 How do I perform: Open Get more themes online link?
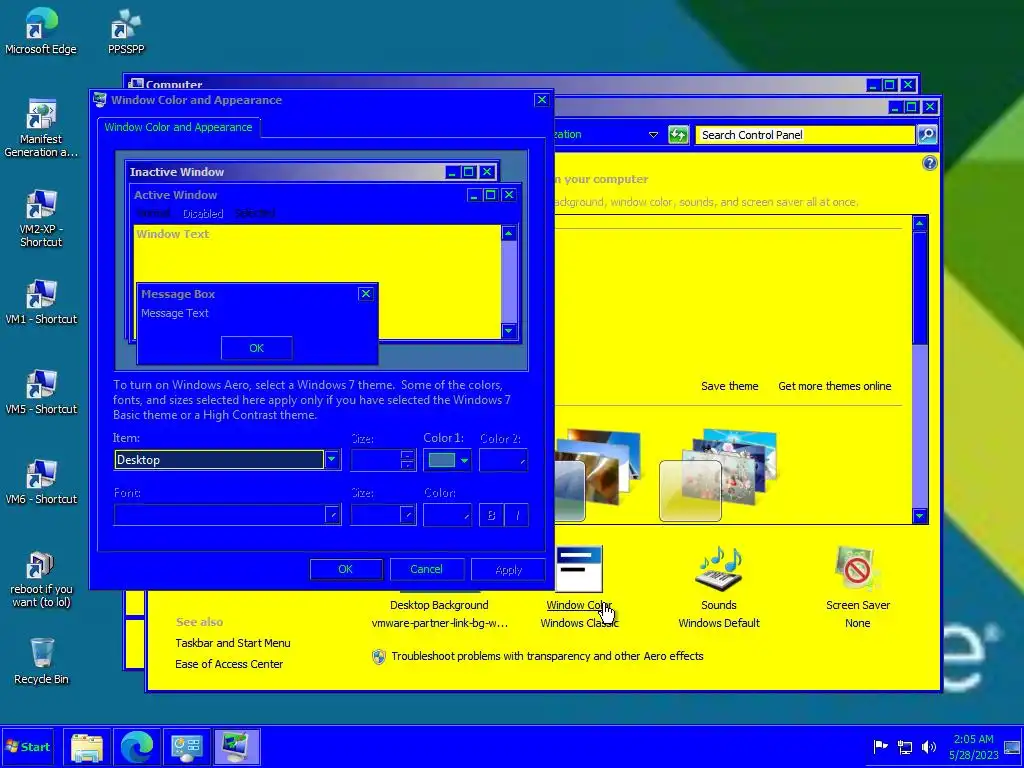click(835, 386)
